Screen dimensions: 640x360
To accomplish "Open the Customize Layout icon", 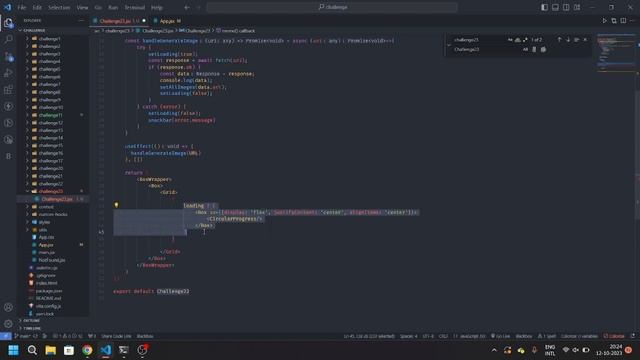I will [x=577, y=7].
